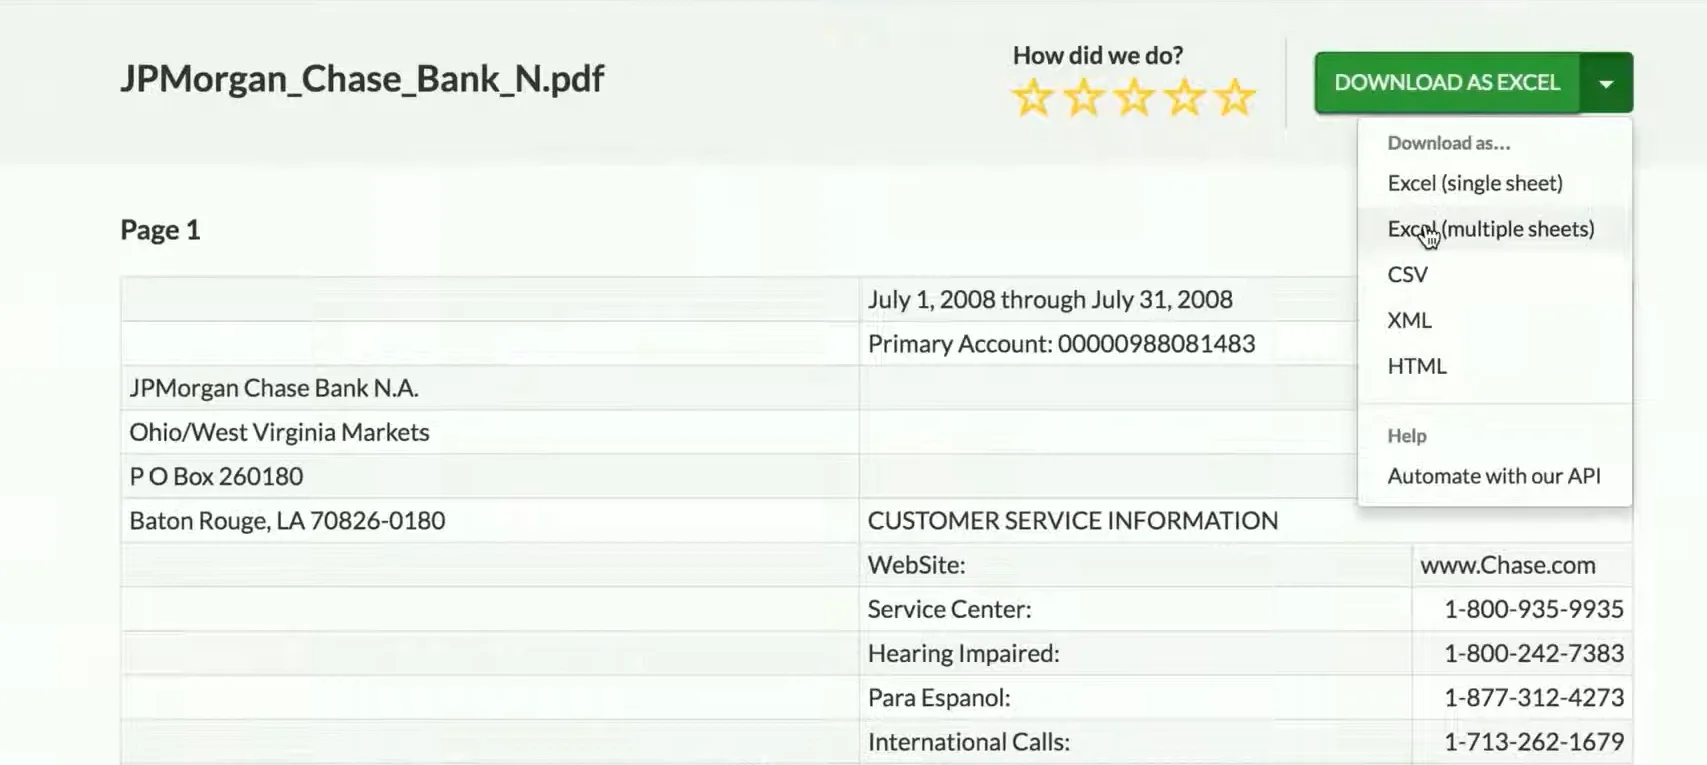The image size is (1707, 765).
Task: Pick XML from the download menu
Action: pyautogui.click(x=1409, y=320)
